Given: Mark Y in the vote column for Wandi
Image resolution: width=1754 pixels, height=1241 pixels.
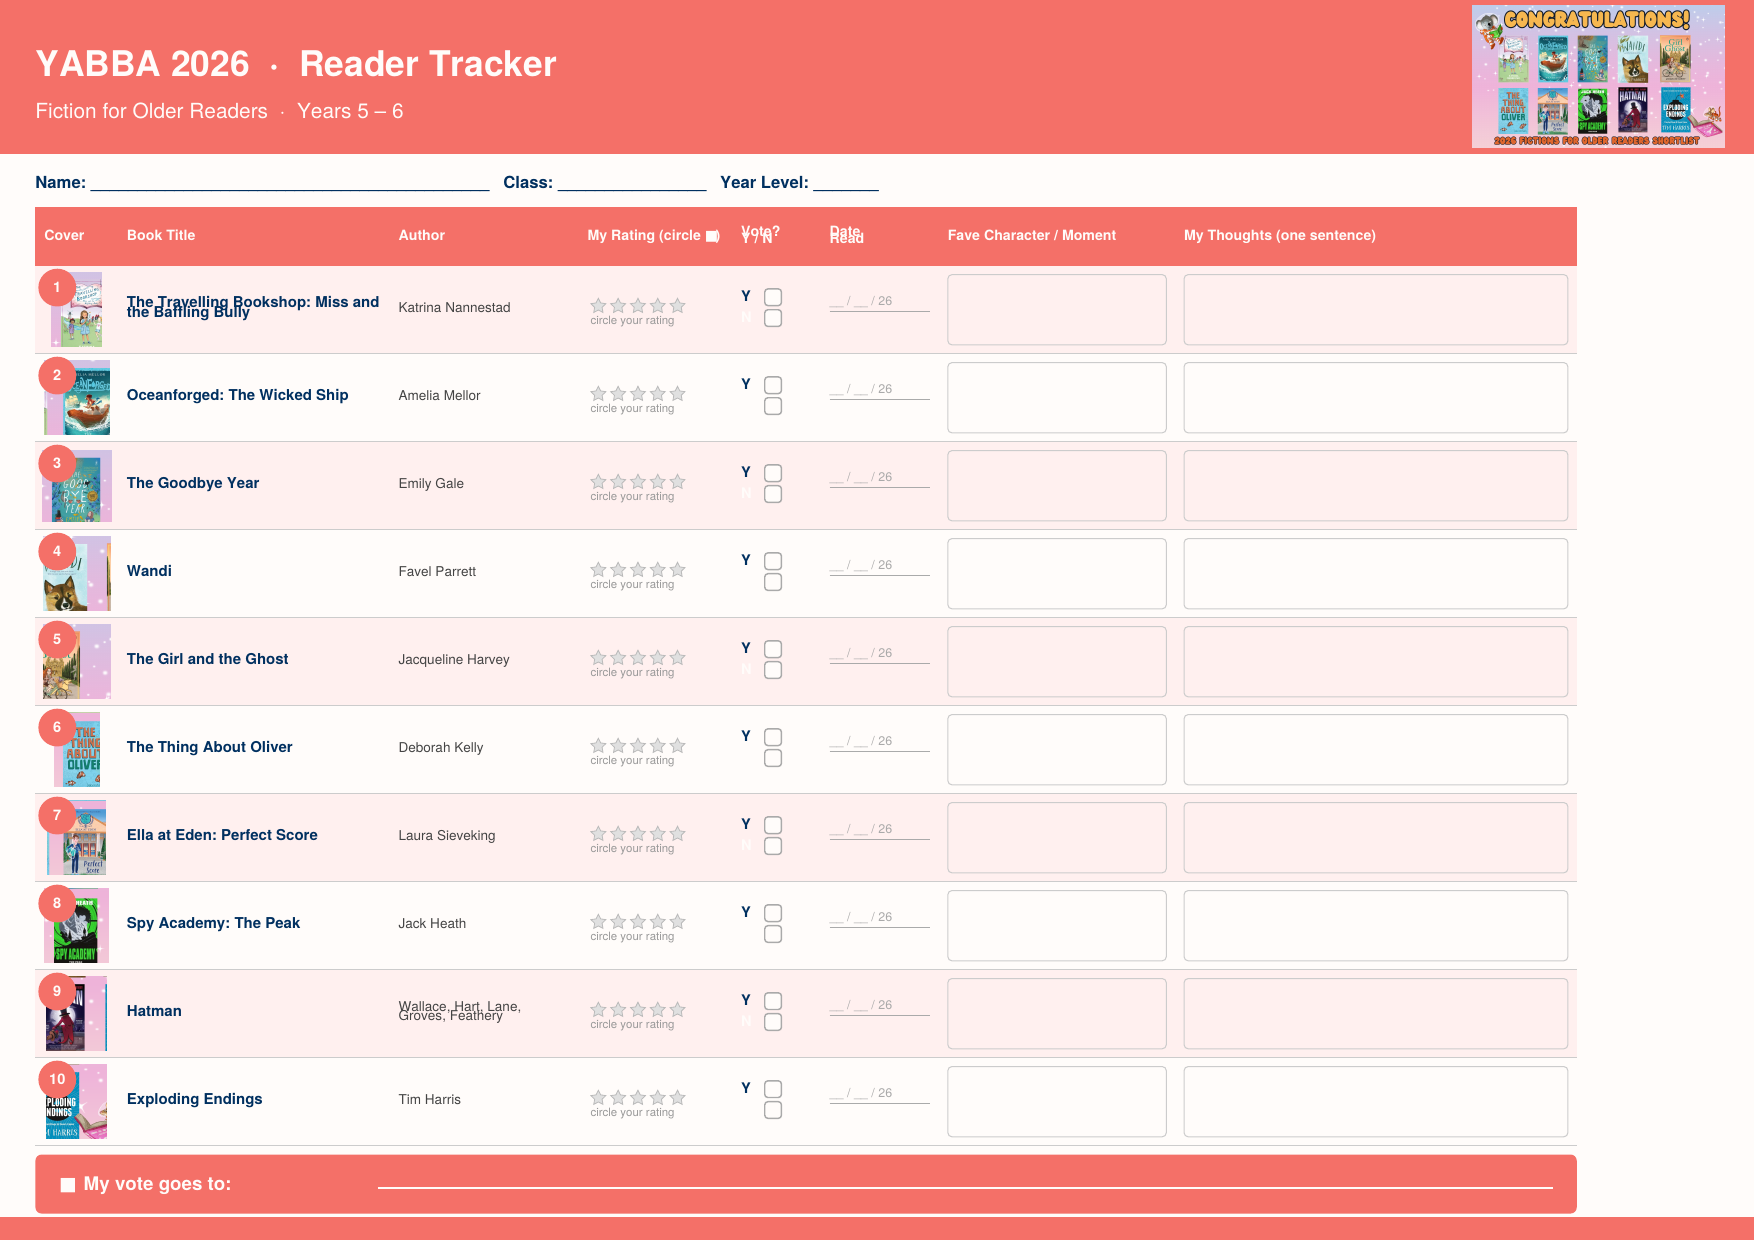Looking at the screenshot, I should pos(773,561).
